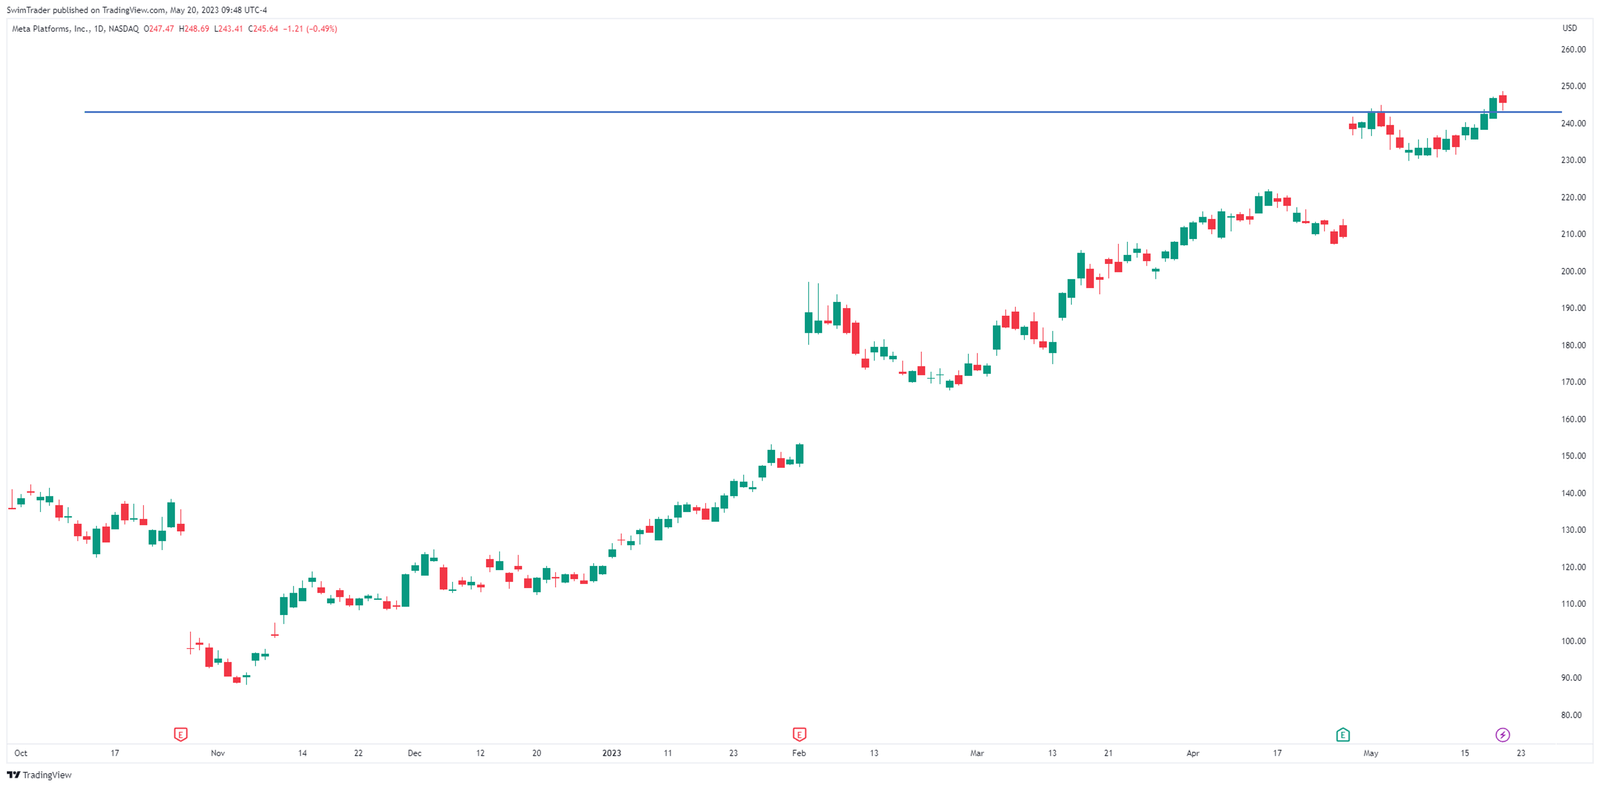The height and width of the screenshot is (787, 1600).
Task: Click the 130.00 price axis label
Action: coord(1573,530)
